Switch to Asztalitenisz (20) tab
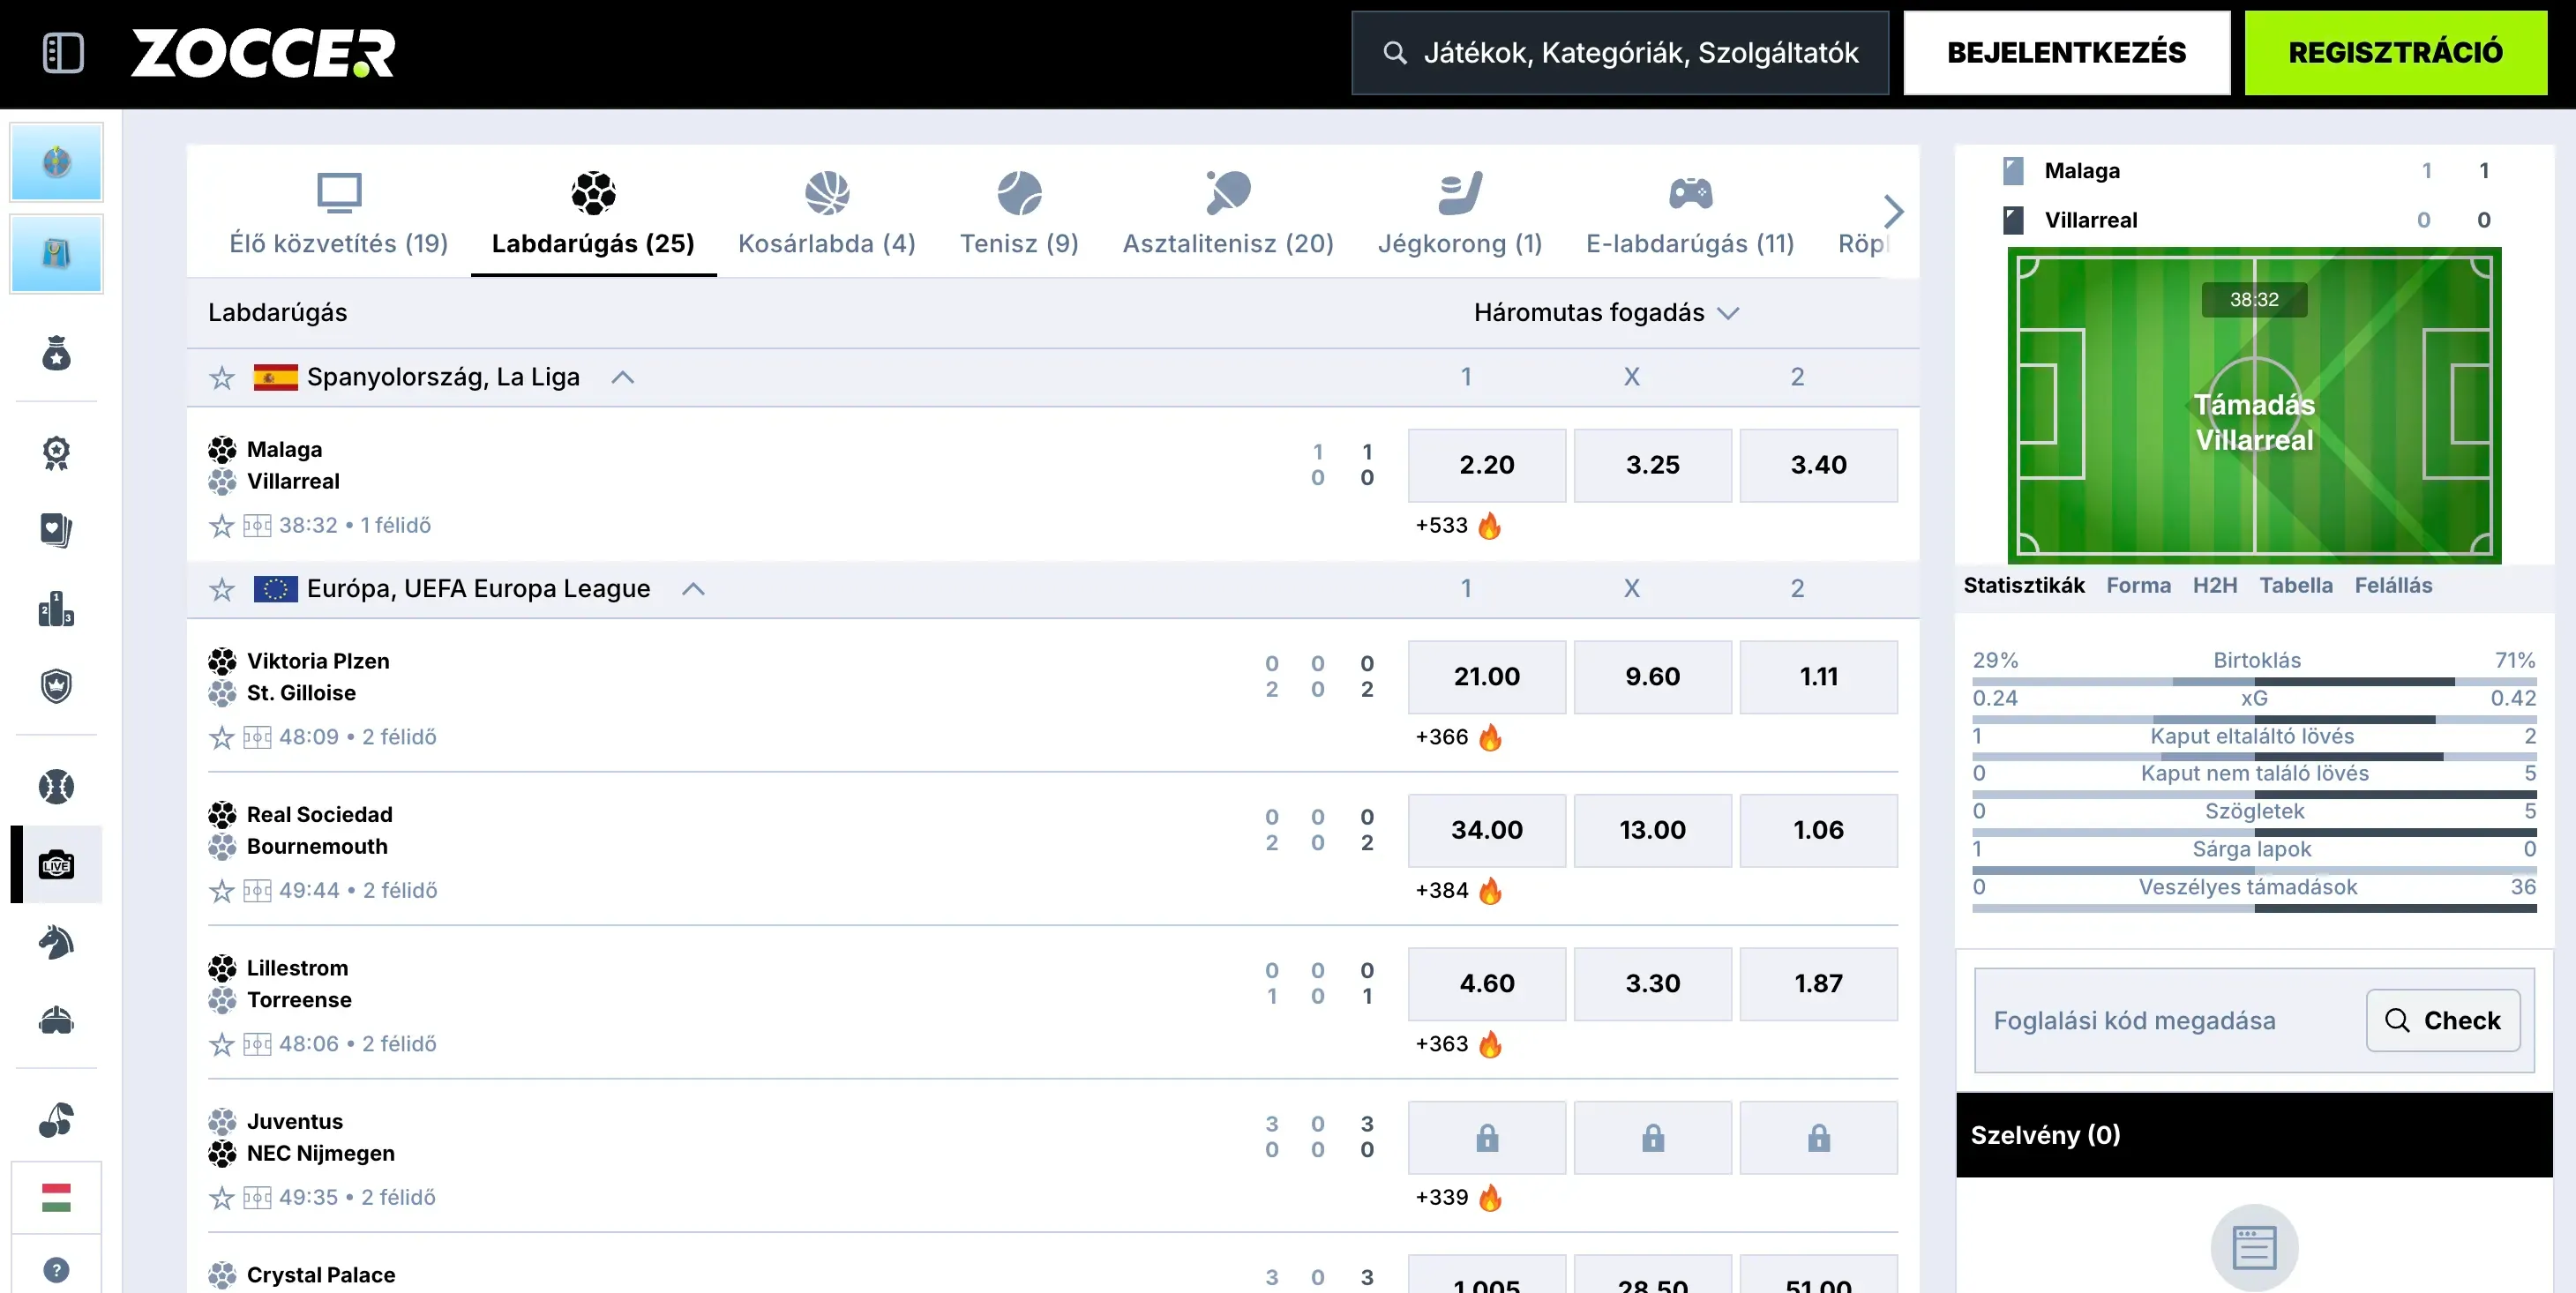 tap(1228, 213)
